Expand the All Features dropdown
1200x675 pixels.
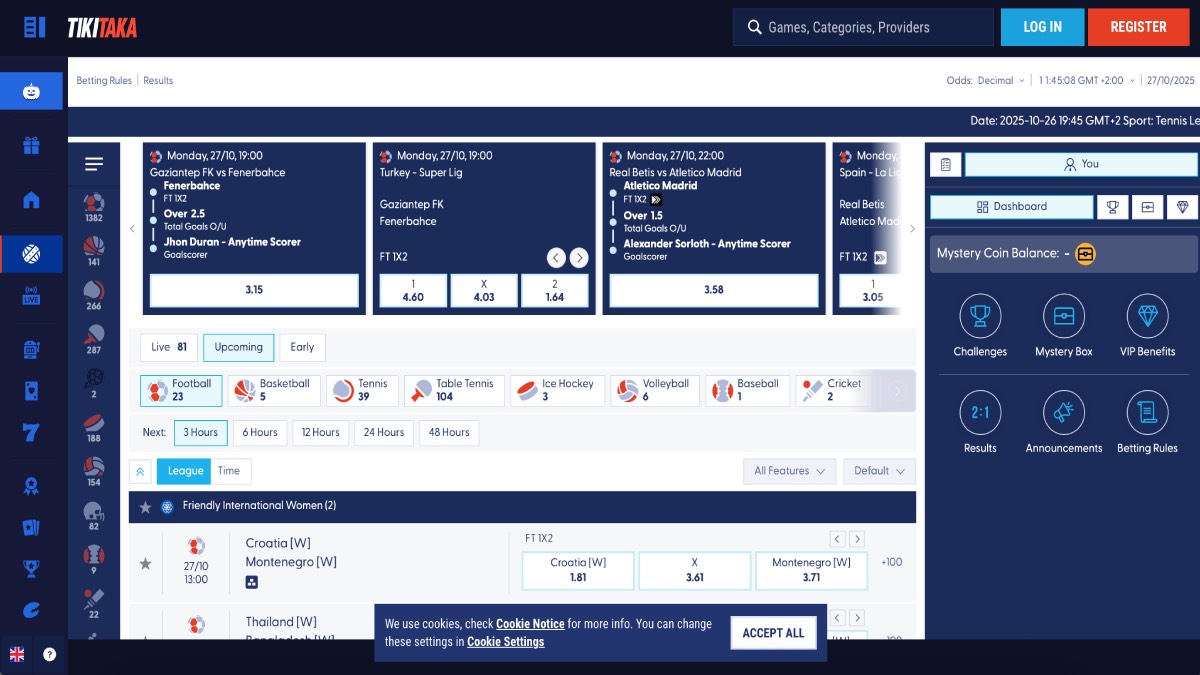pyautogui.click(x=789, y=471)
